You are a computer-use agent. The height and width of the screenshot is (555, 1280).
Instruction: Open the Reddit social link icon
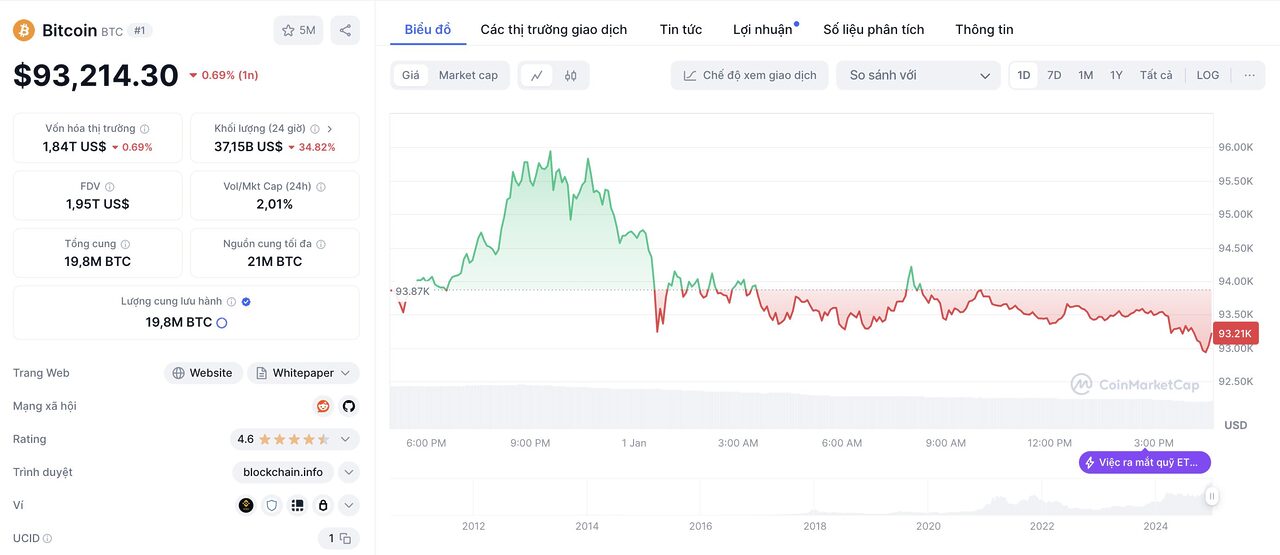click(x=323, y=406)
